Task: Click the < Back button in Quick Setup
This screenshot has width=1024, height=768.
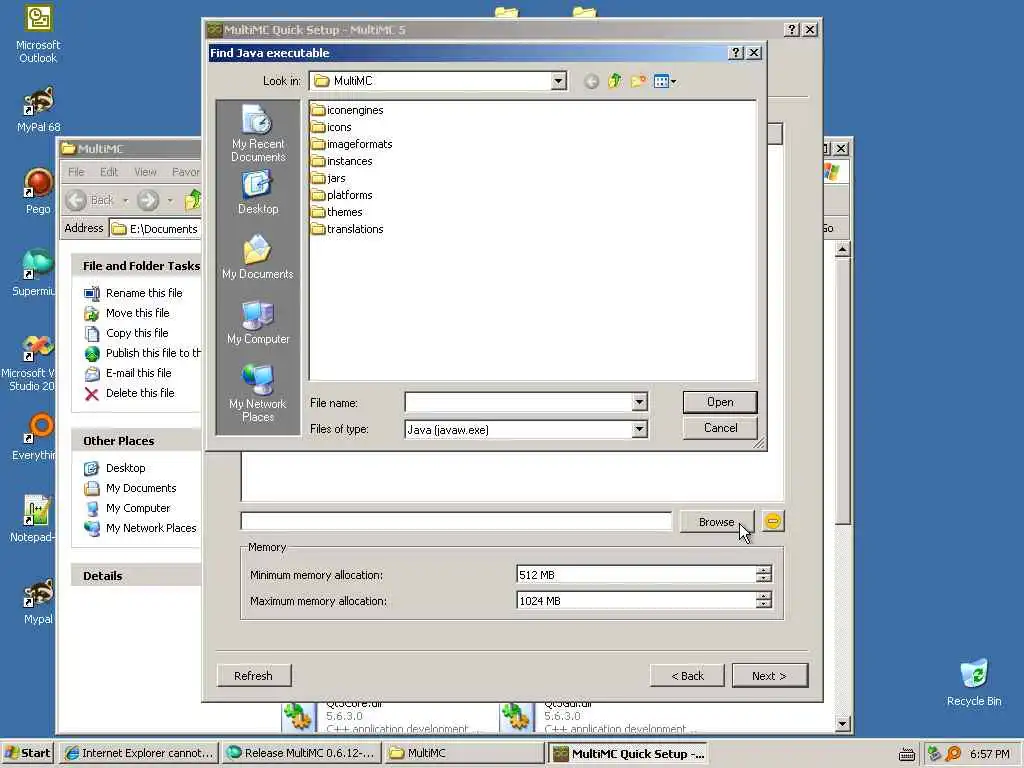Action: [x=687, y=675]
